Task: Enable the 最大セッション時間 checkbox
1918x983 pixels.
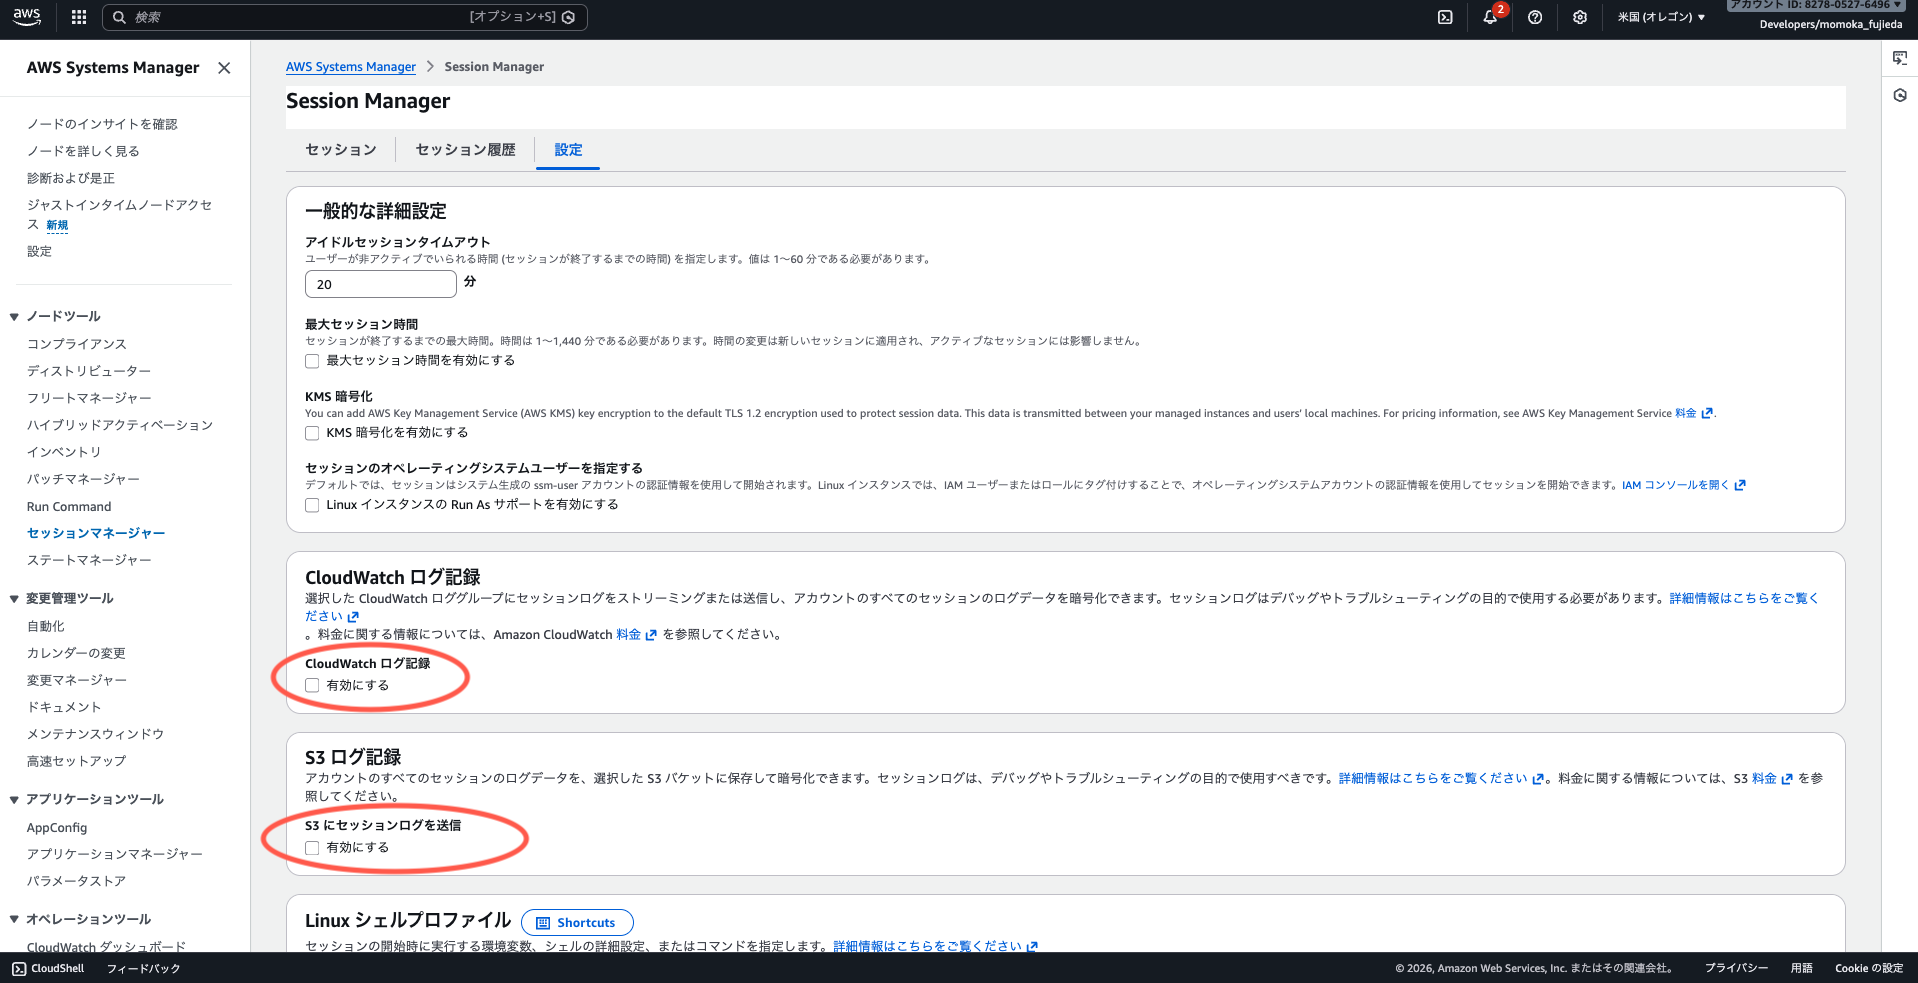Action: click(x=311, y=361)
